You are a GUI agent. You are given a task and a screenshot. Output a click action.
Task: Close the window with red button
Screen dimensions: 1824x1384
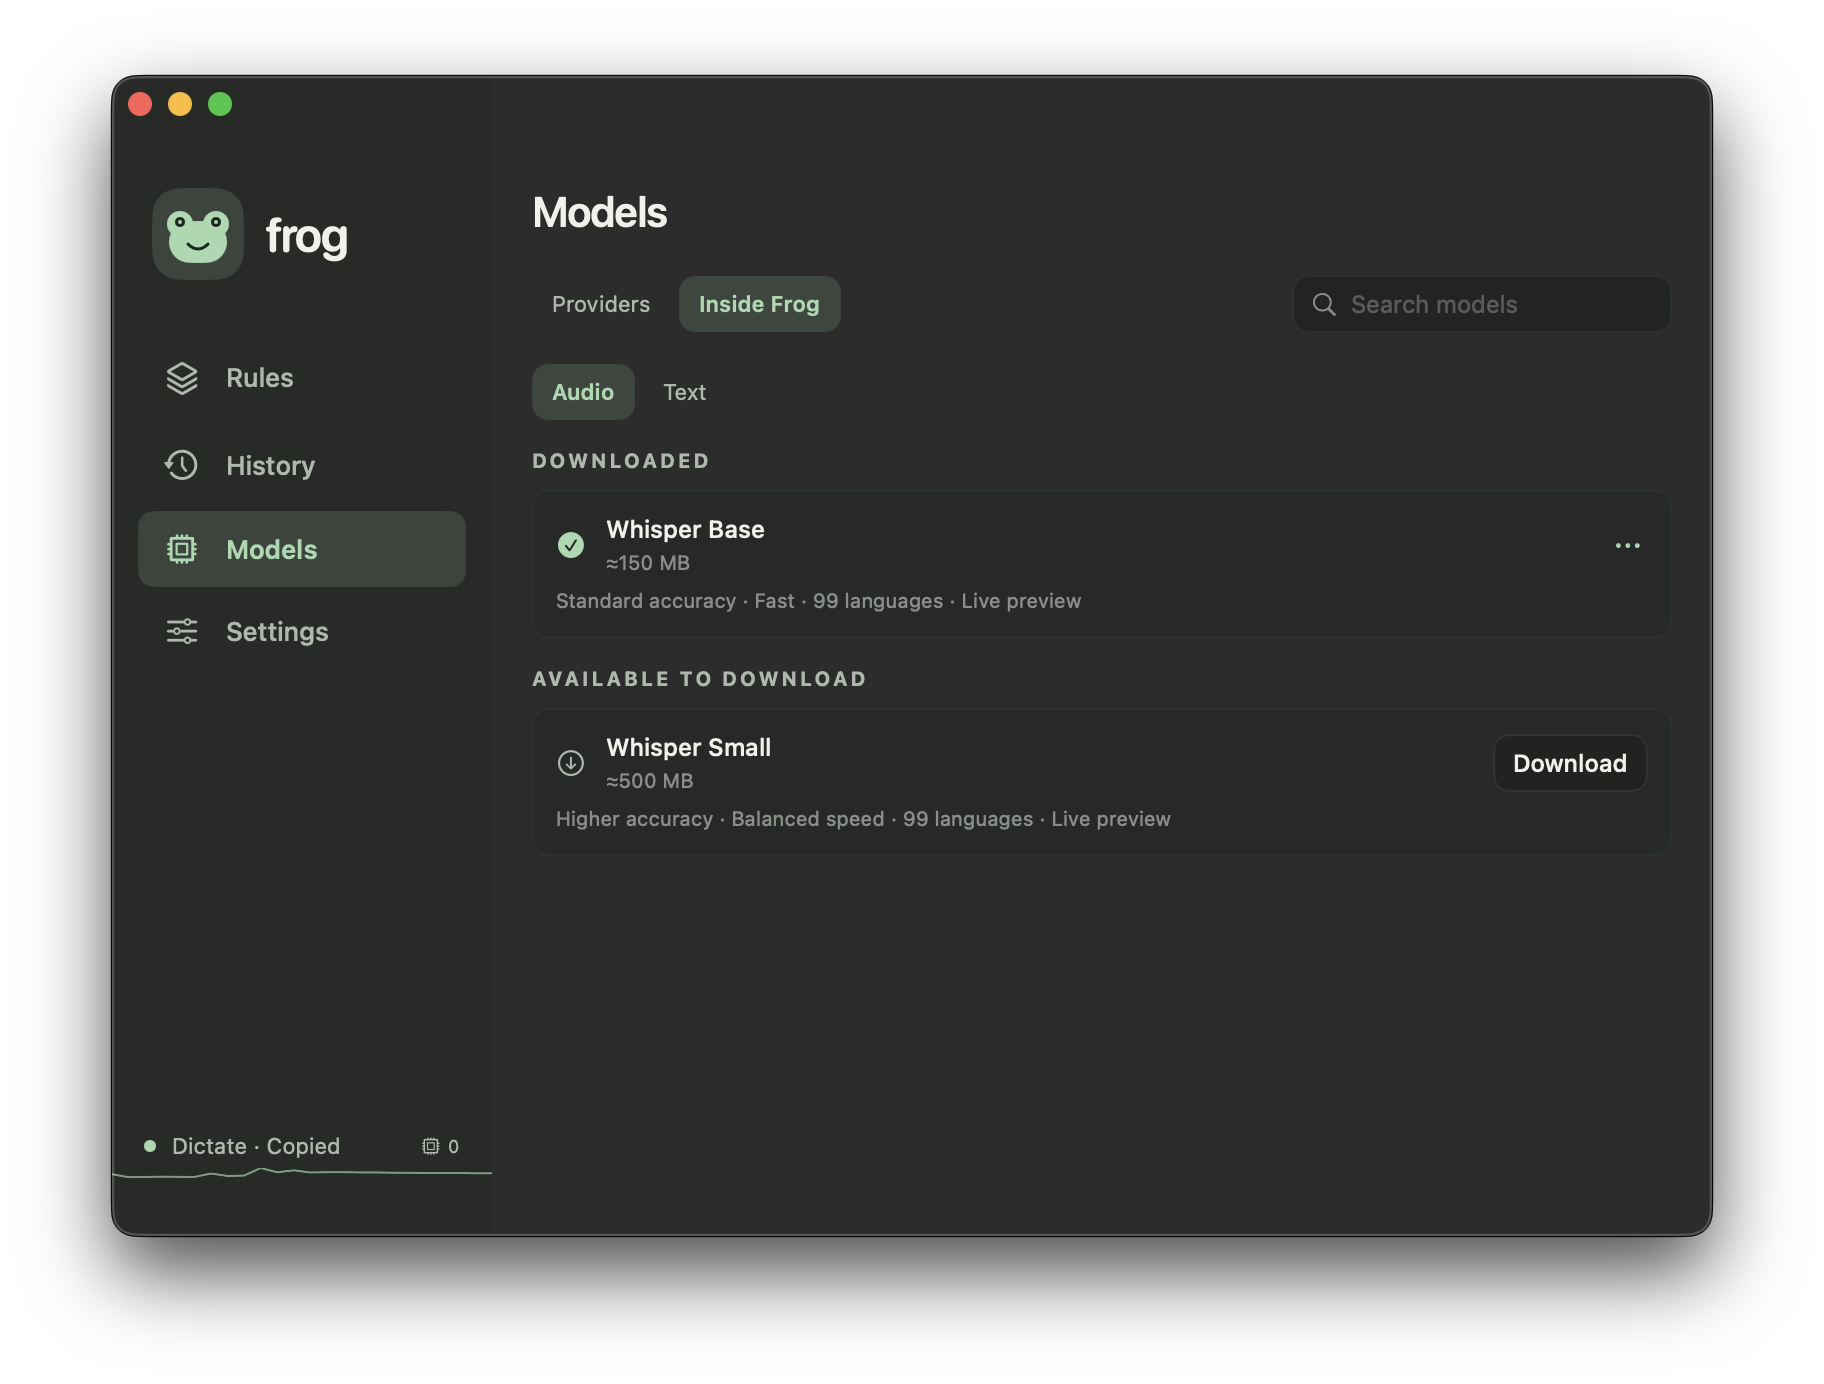(140, 104)
